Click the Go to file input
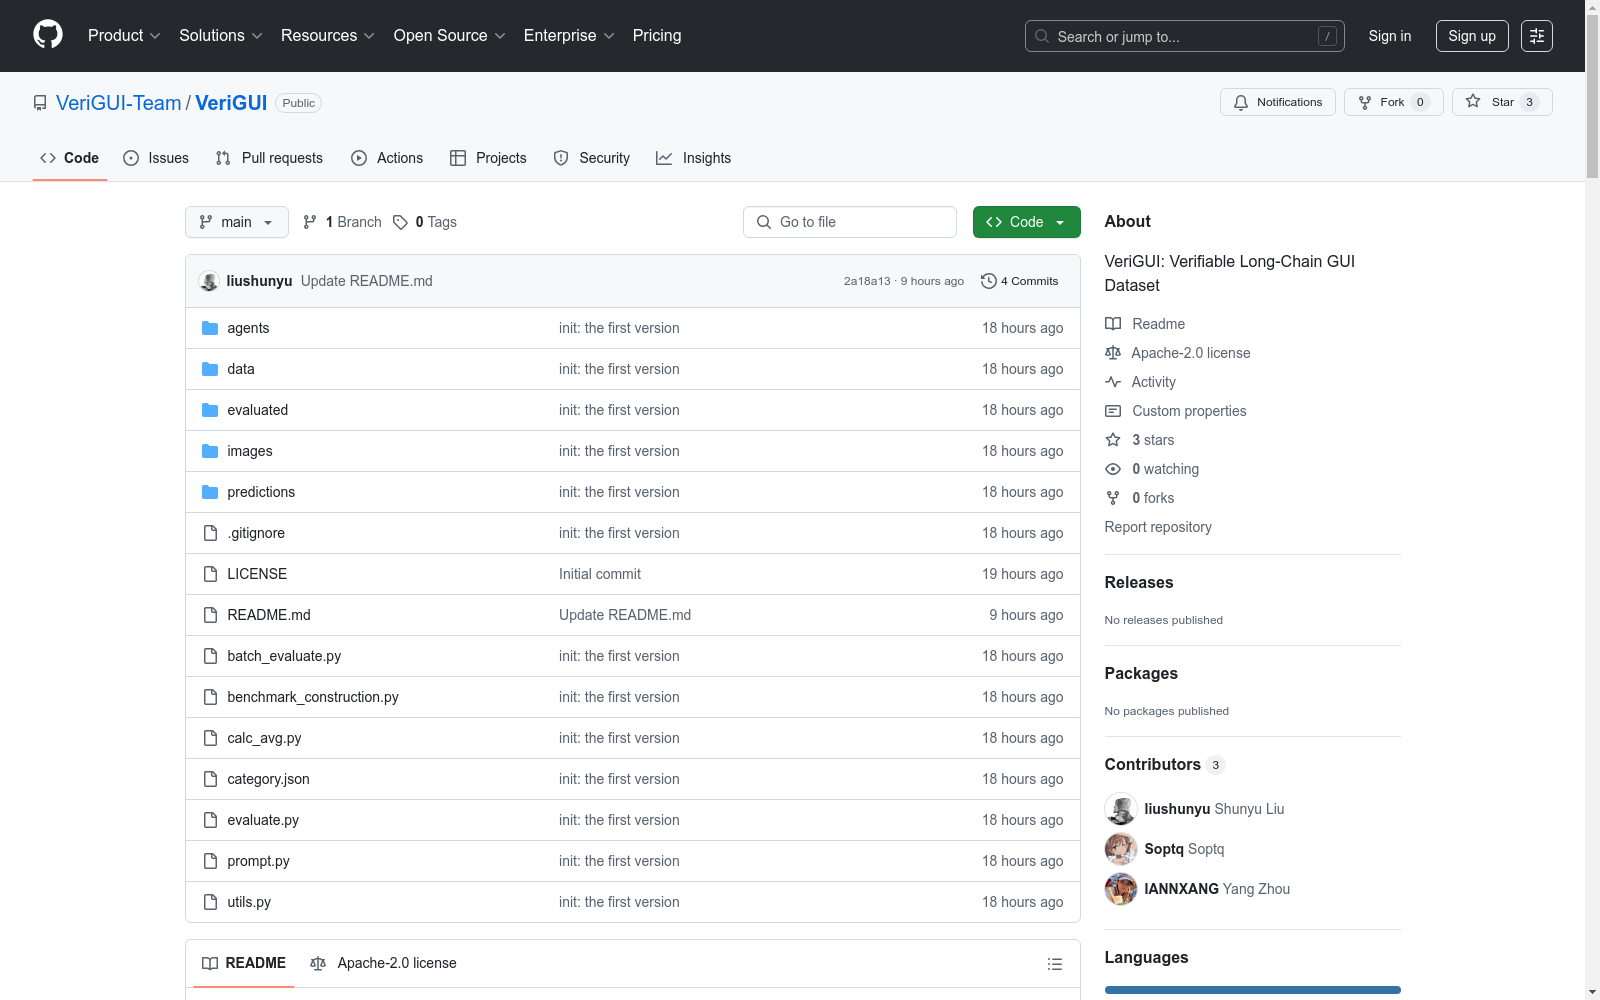The image size is (1600, 1000). [850, 222]
